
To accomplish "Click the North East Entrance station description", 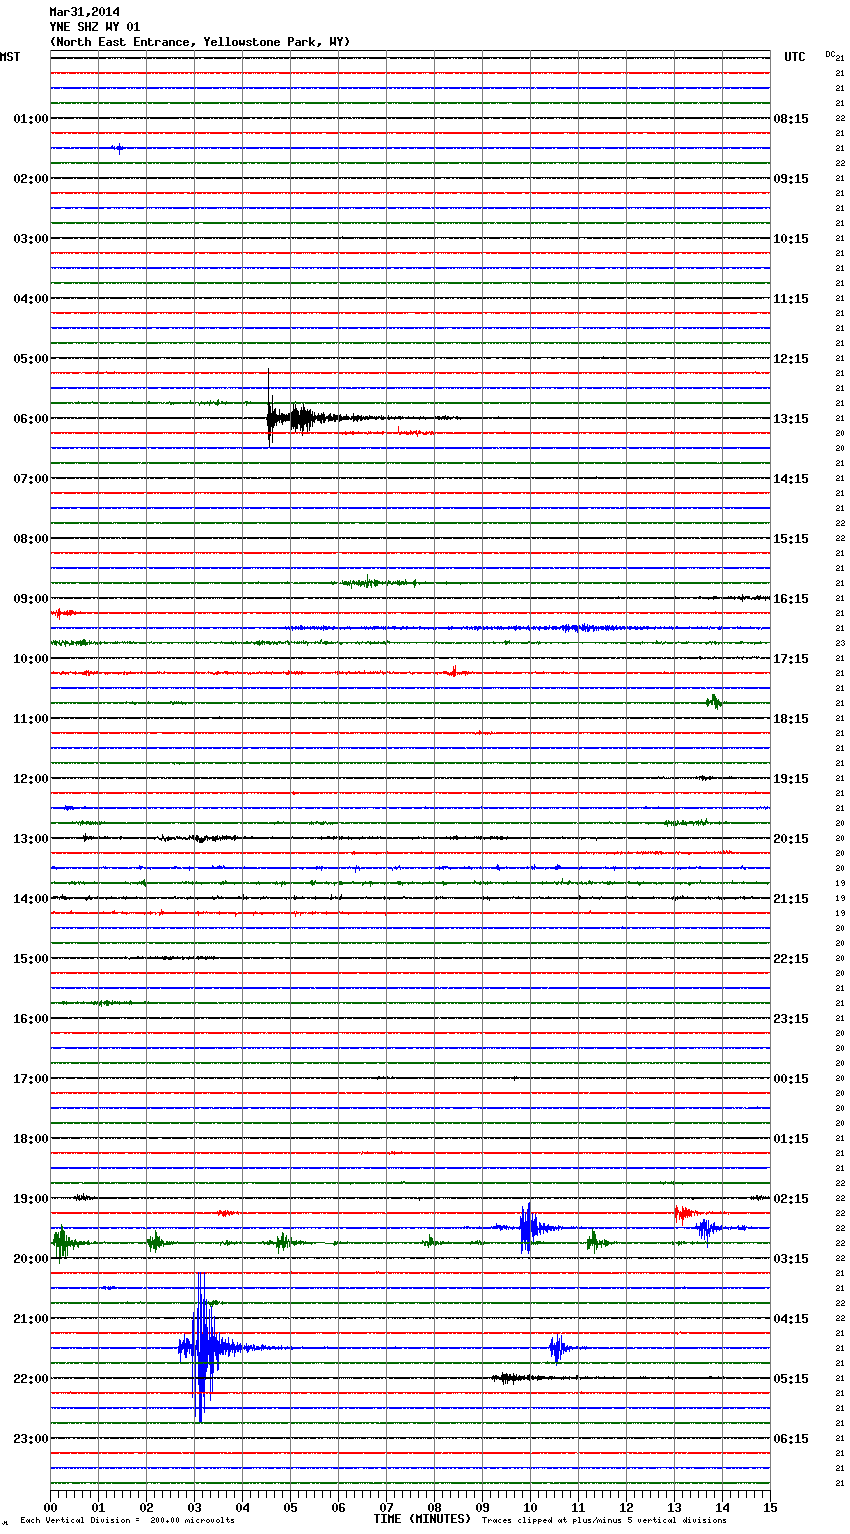I will [x=200, y=42].
